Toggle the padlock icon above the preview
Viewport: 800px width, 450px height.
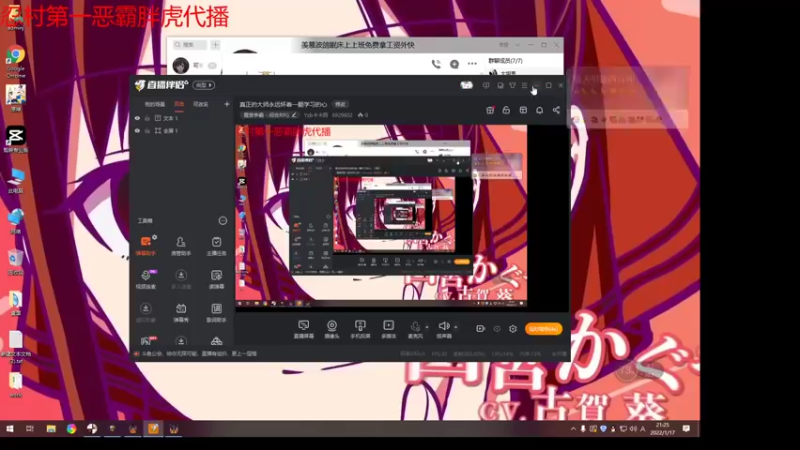pos(506,110)
